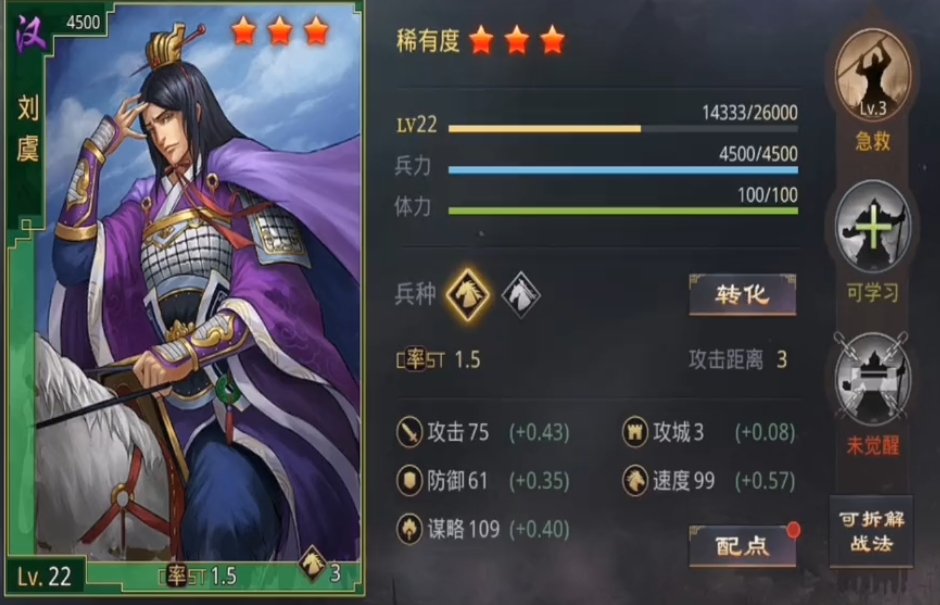This screenshot has height=605, width=940.
Task: Click the 体力 green stamina bar
Action: (623, 211)
